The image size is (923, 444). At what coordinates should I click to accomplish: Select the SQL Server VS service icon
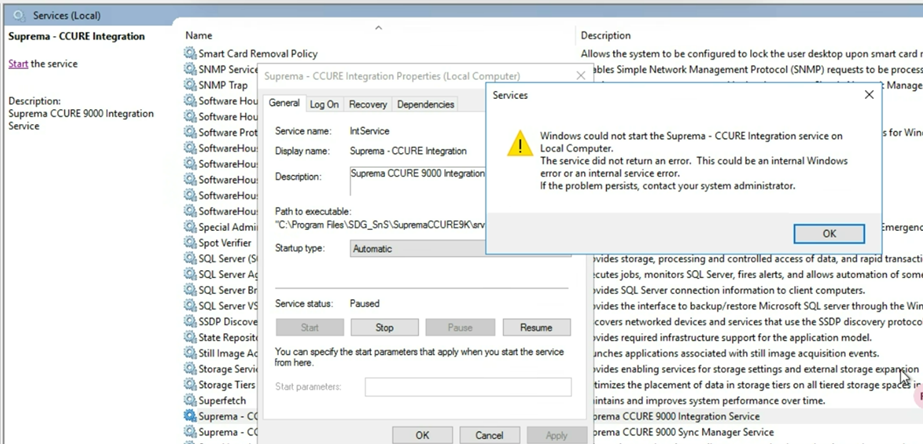click(190, 306)
